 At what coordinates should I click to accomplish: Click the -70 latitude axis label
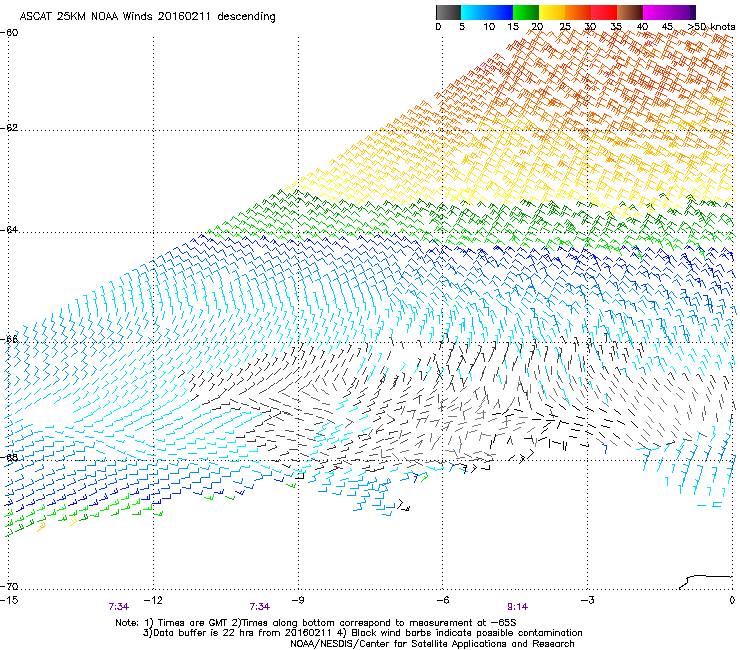pyautogui.click(x=9, y=586)
